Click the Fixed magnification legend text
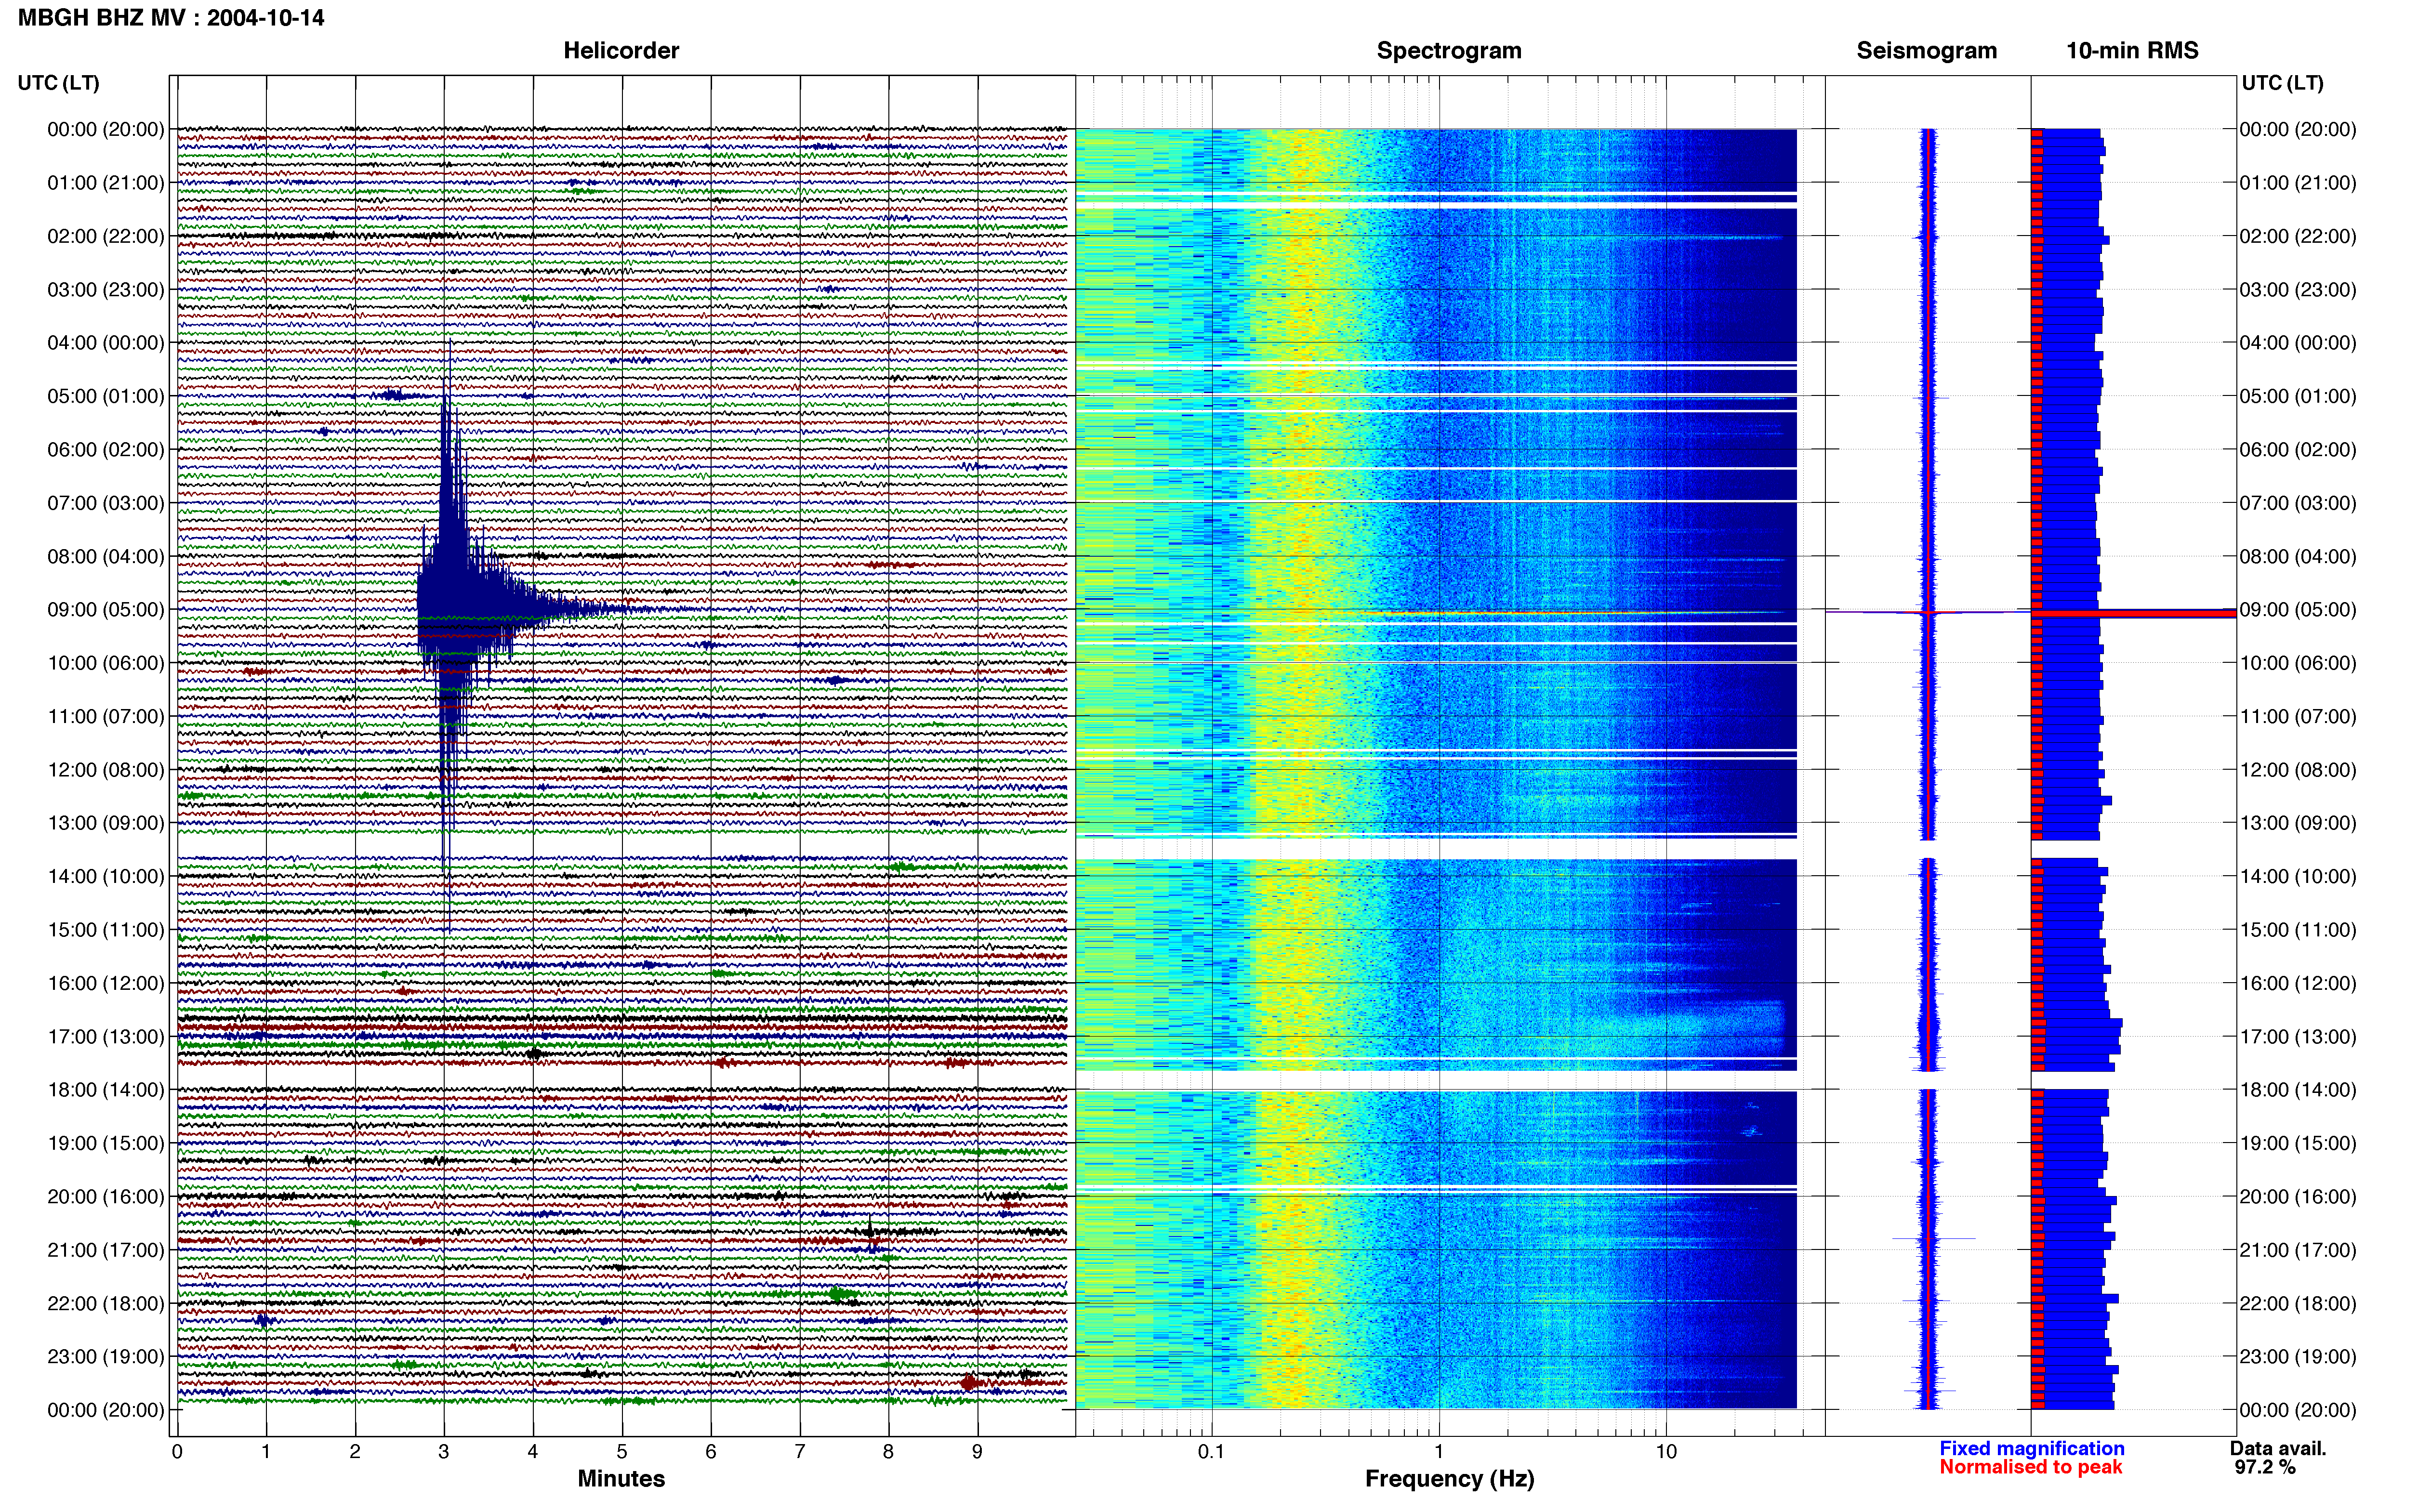 click(2031, 1448)
